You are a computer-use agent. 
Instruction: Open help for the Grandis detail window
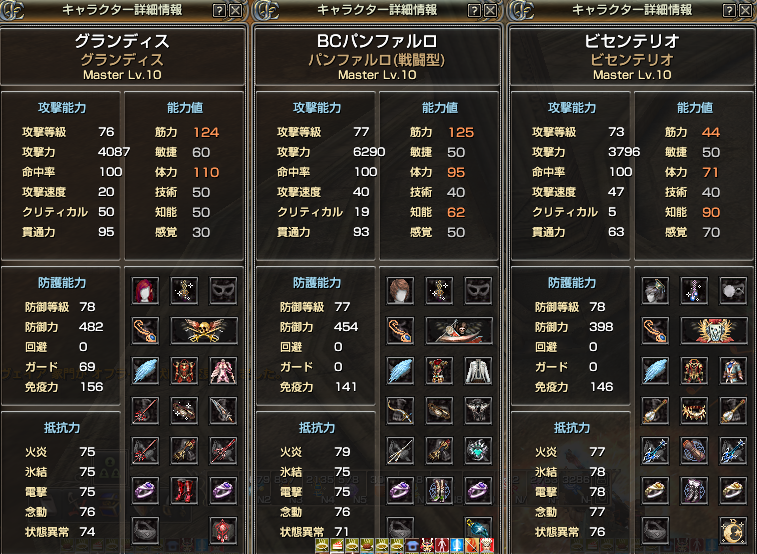[x=219, y=10]
